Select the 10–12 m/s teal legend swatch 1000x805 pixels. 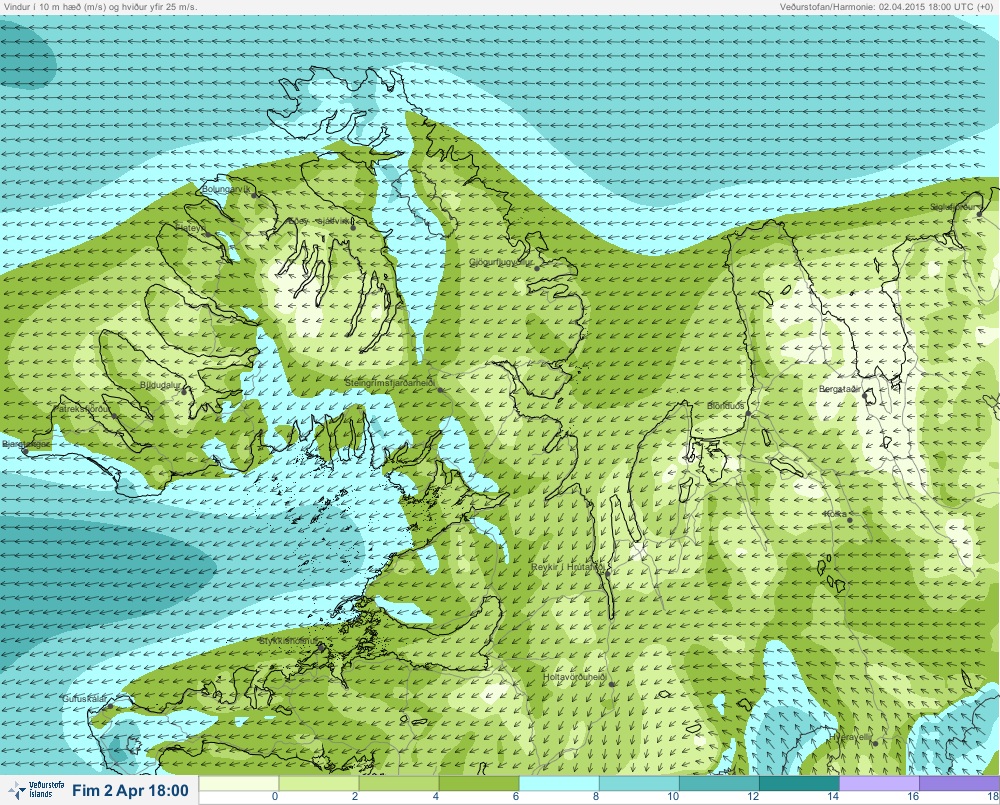coord(719,783)
